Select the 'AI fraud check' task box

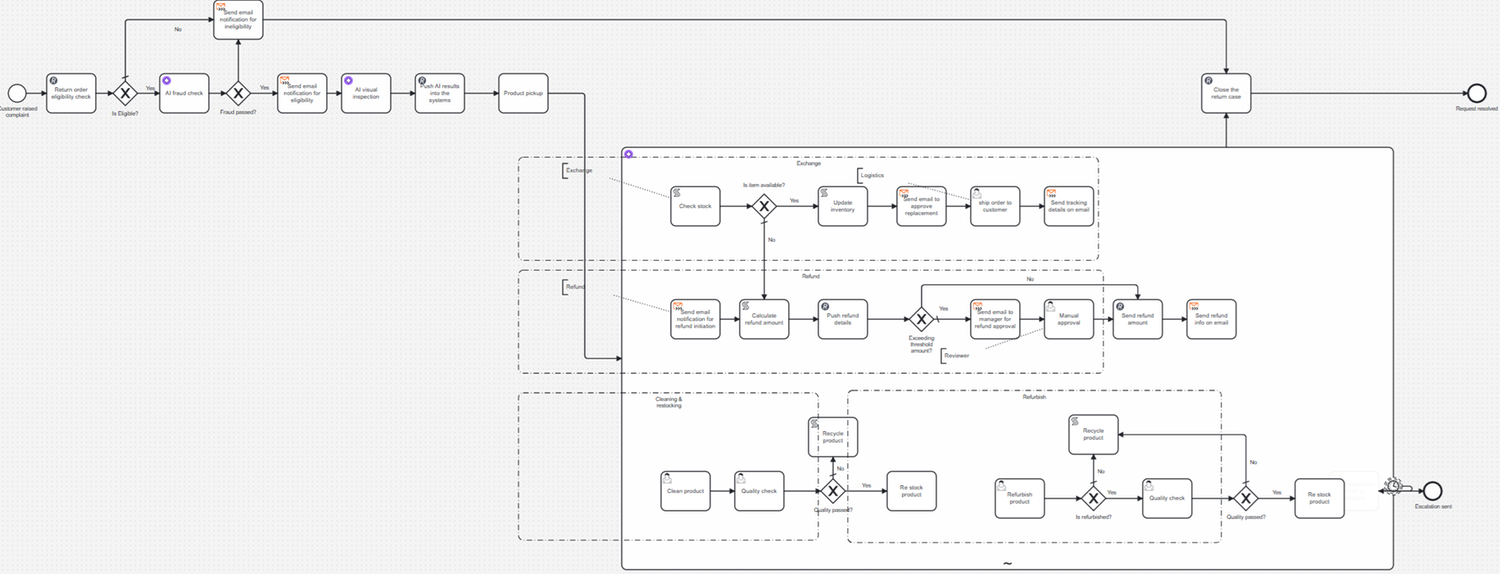(184, 94)
